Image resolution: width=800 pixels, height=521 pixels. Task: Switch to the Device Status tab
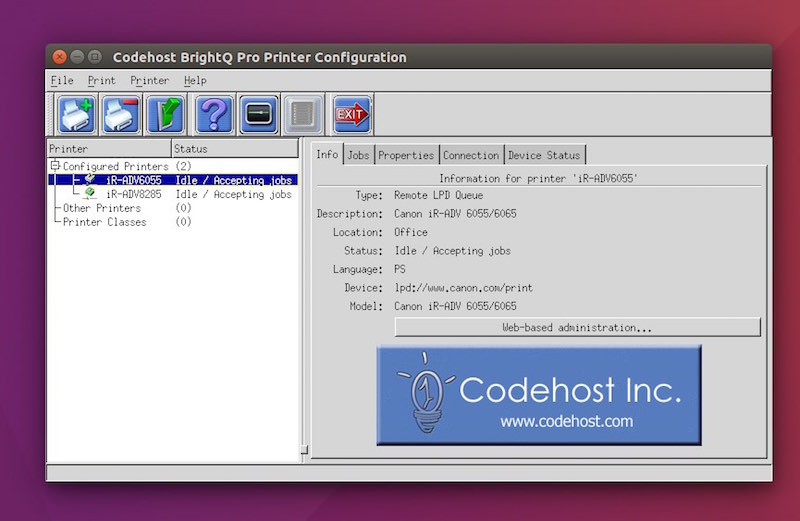pyautogui.click(x=544, y=155)
